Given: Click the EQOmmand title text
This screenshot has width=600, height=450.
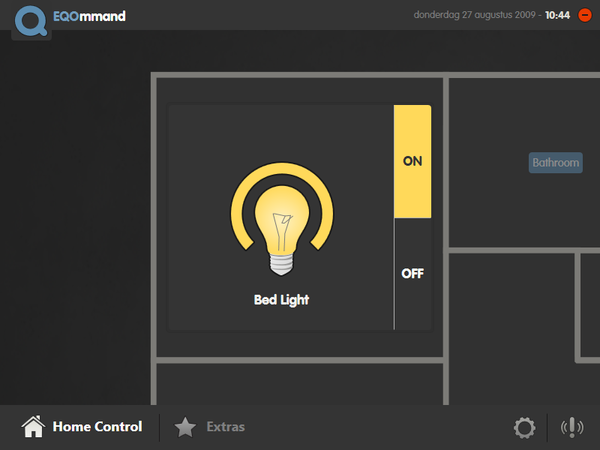Looking at the screenshot, I should pyautogui.click(x=89, y=16).
